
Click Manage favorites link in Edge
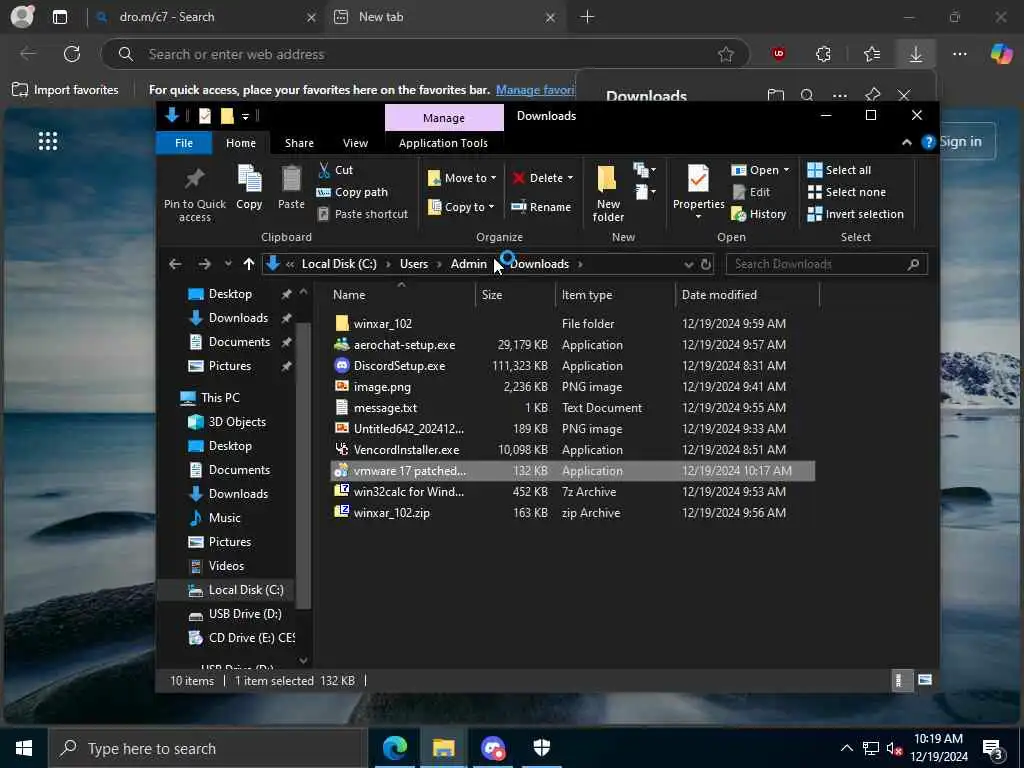click(536, 90)
